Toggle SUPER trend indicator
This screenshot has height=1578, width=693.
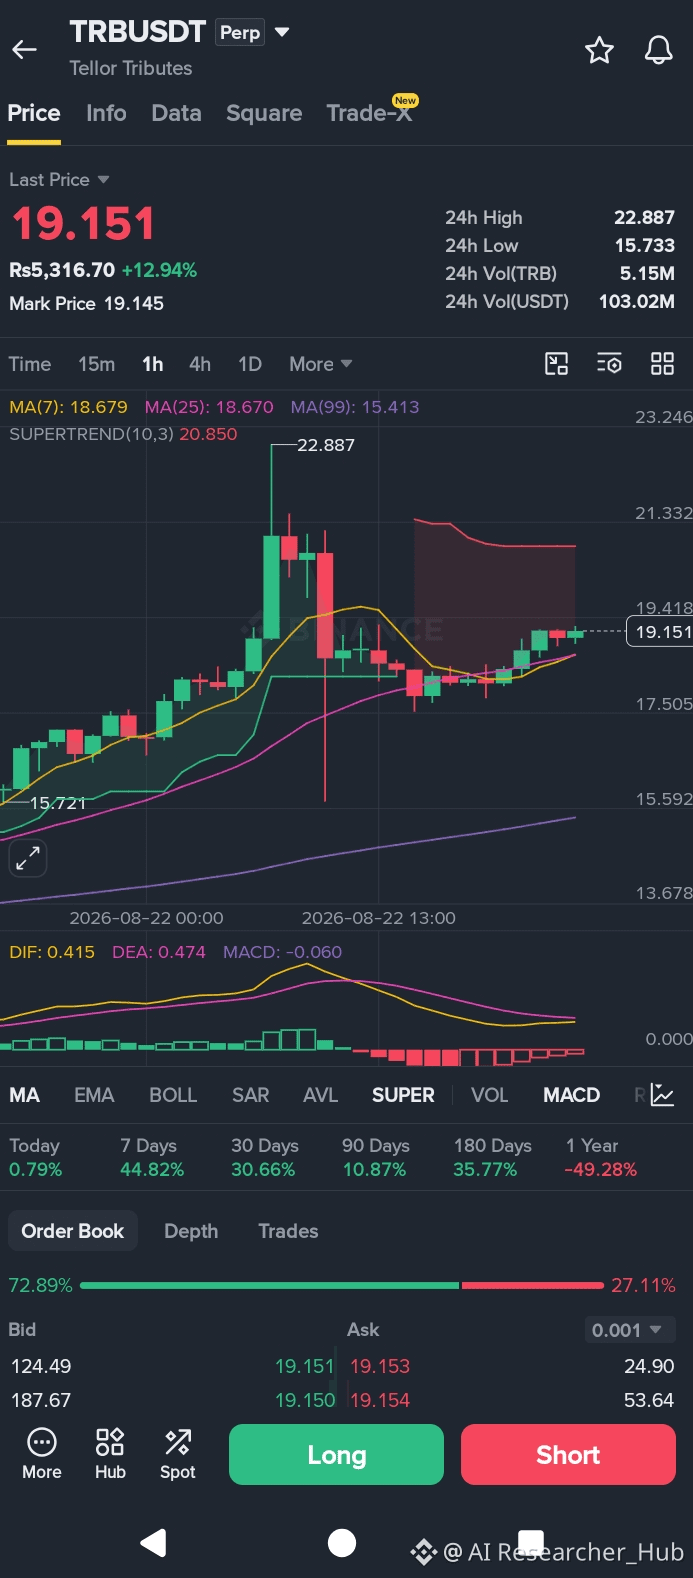(403, 1095)
